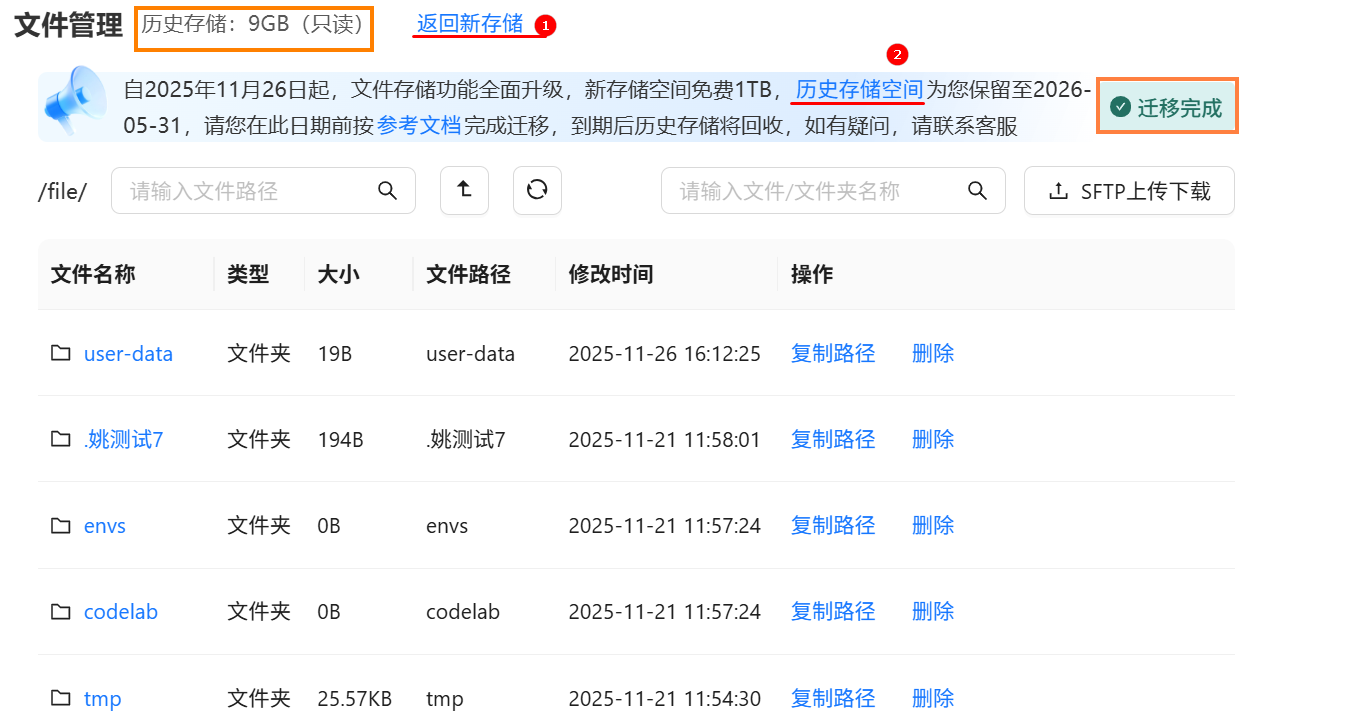Image resolution: width=1358 pixels, height=728 pixels.
Task: Click the file path search magnifier icon
Action: pos(387,190)
